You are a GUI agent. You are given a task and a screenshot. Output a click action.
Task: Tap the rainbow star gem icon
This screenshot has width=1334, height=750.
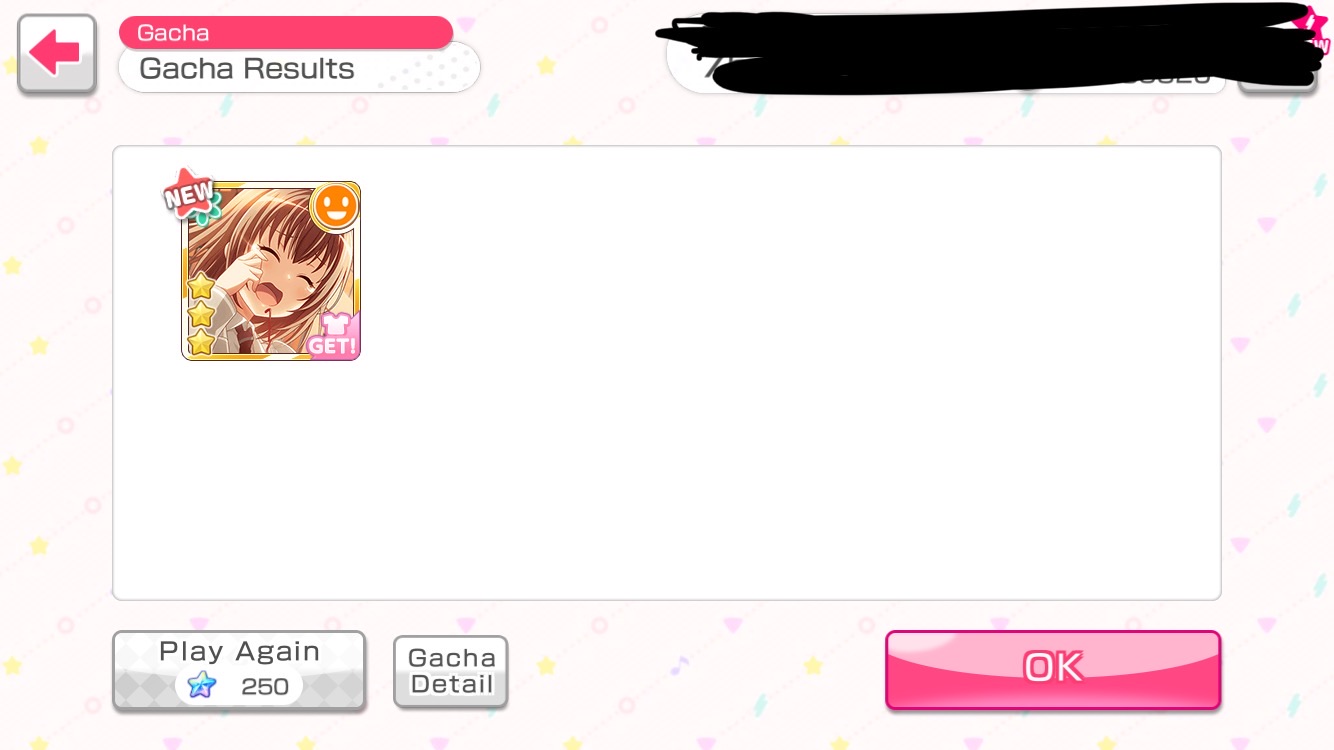(202, 686)
